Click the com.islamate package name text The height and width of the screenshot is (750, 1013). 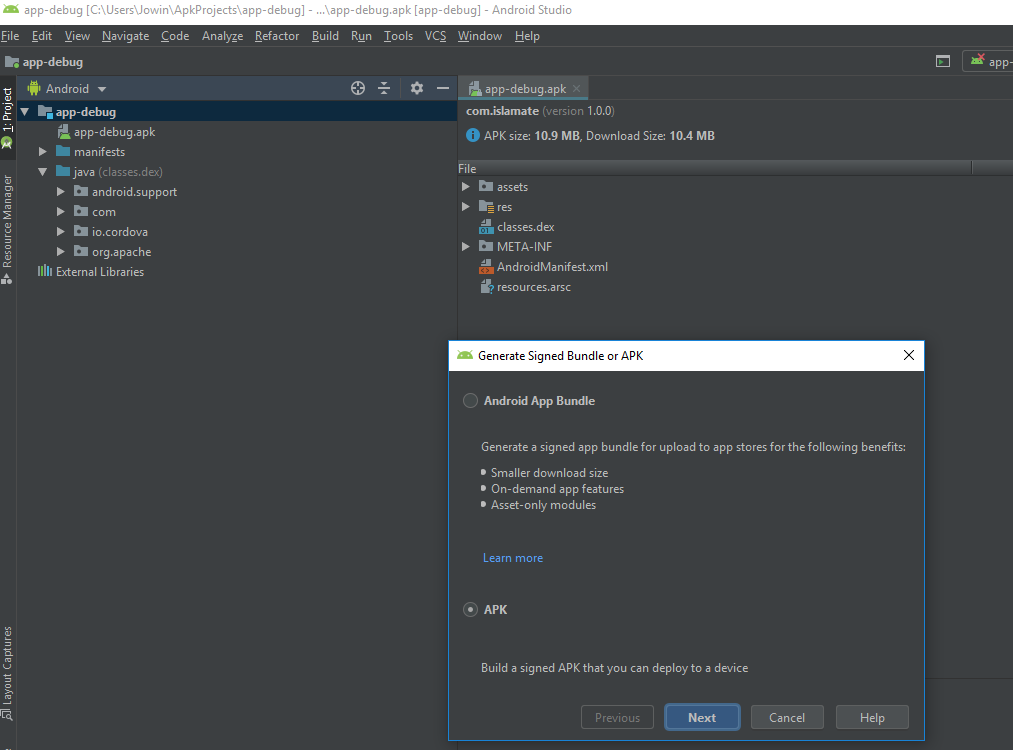(x=502, y=111)
